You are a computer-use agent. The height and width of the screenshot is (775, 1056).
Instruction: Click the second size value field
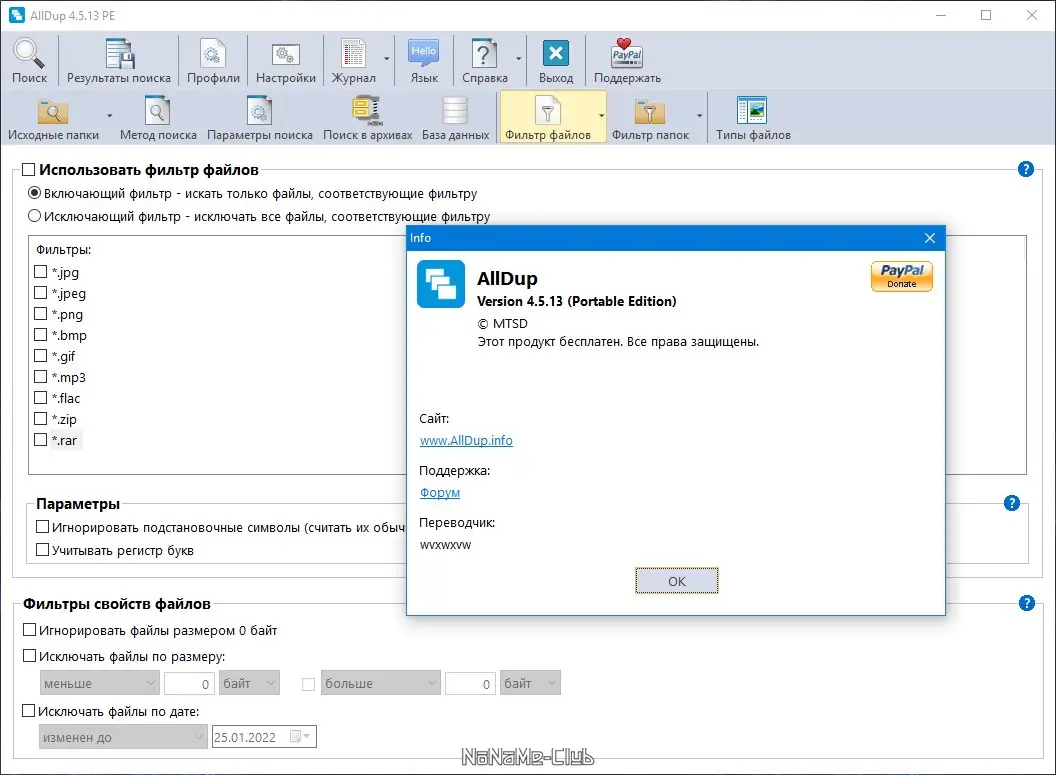[470, 683]
